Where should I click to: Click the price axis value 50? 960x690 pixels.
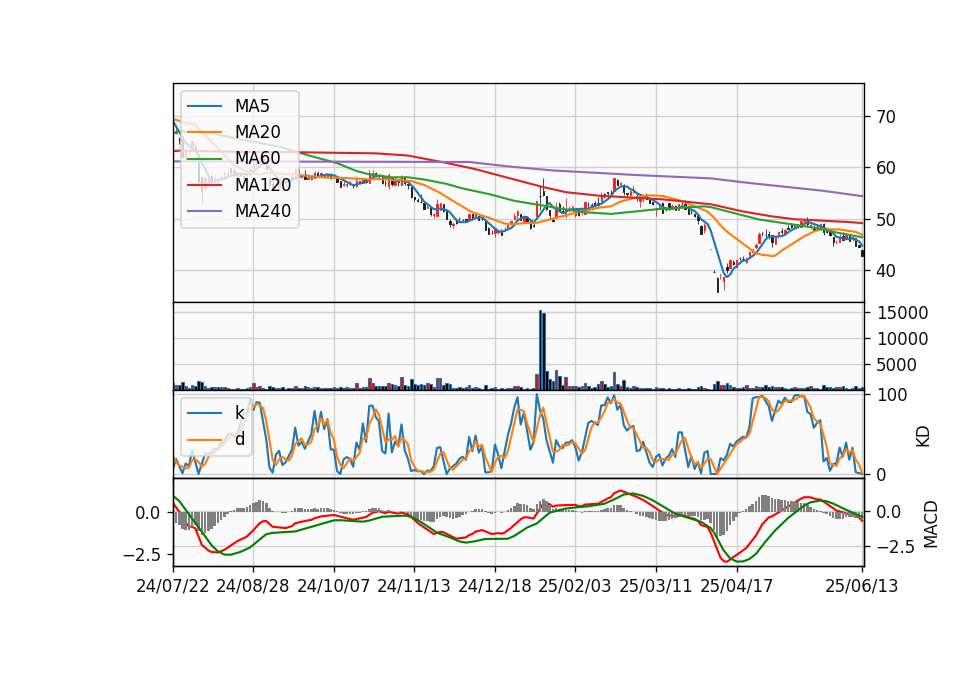pyautogui.click(x=886, y=219)
